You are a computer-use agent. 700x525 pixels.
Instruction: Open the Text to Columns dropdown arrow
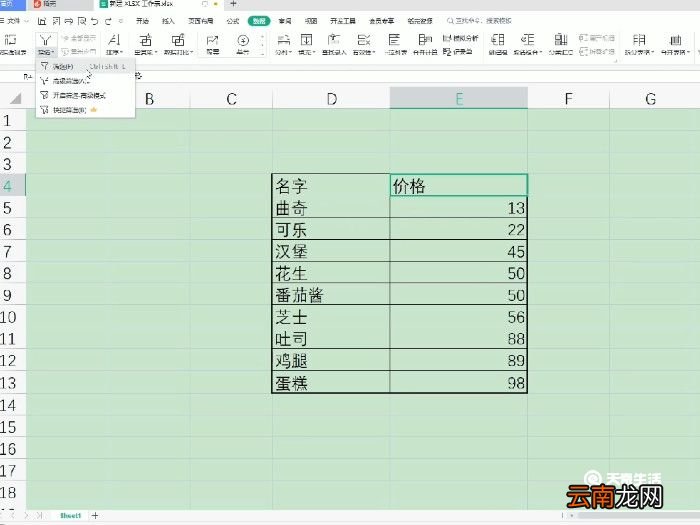(290, 53)
